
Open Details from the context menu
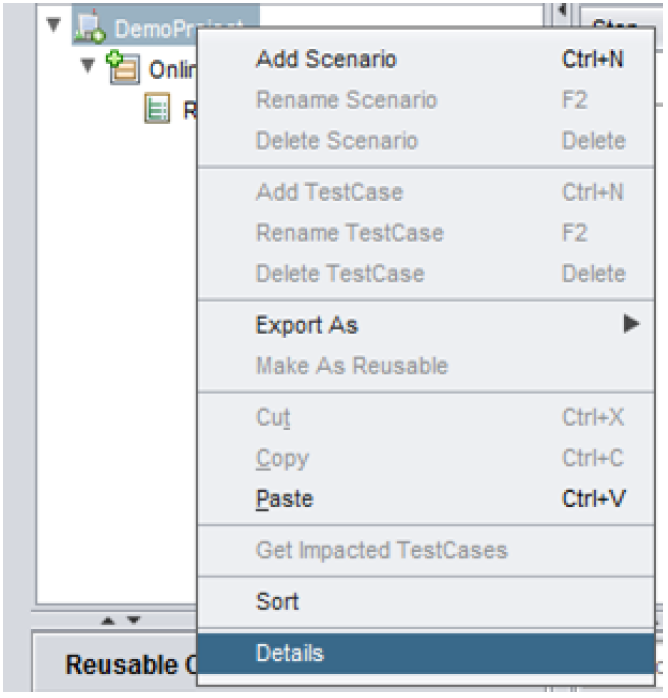pos(289,653)
